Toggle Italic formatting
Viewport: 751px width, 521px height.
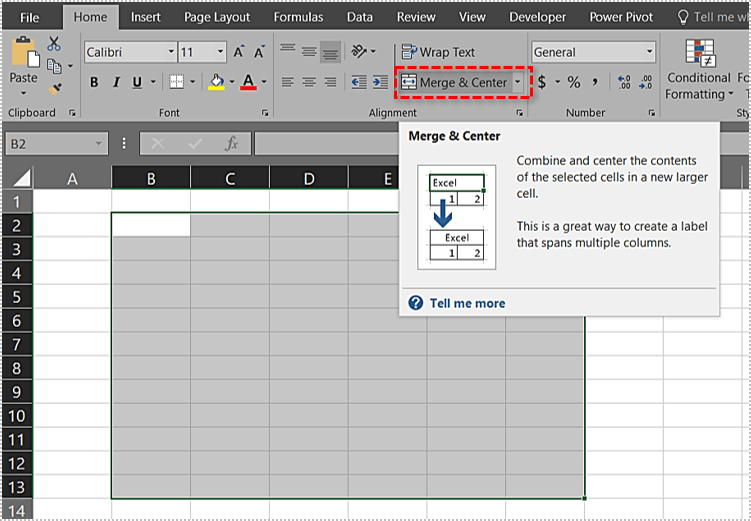point(118,82)
